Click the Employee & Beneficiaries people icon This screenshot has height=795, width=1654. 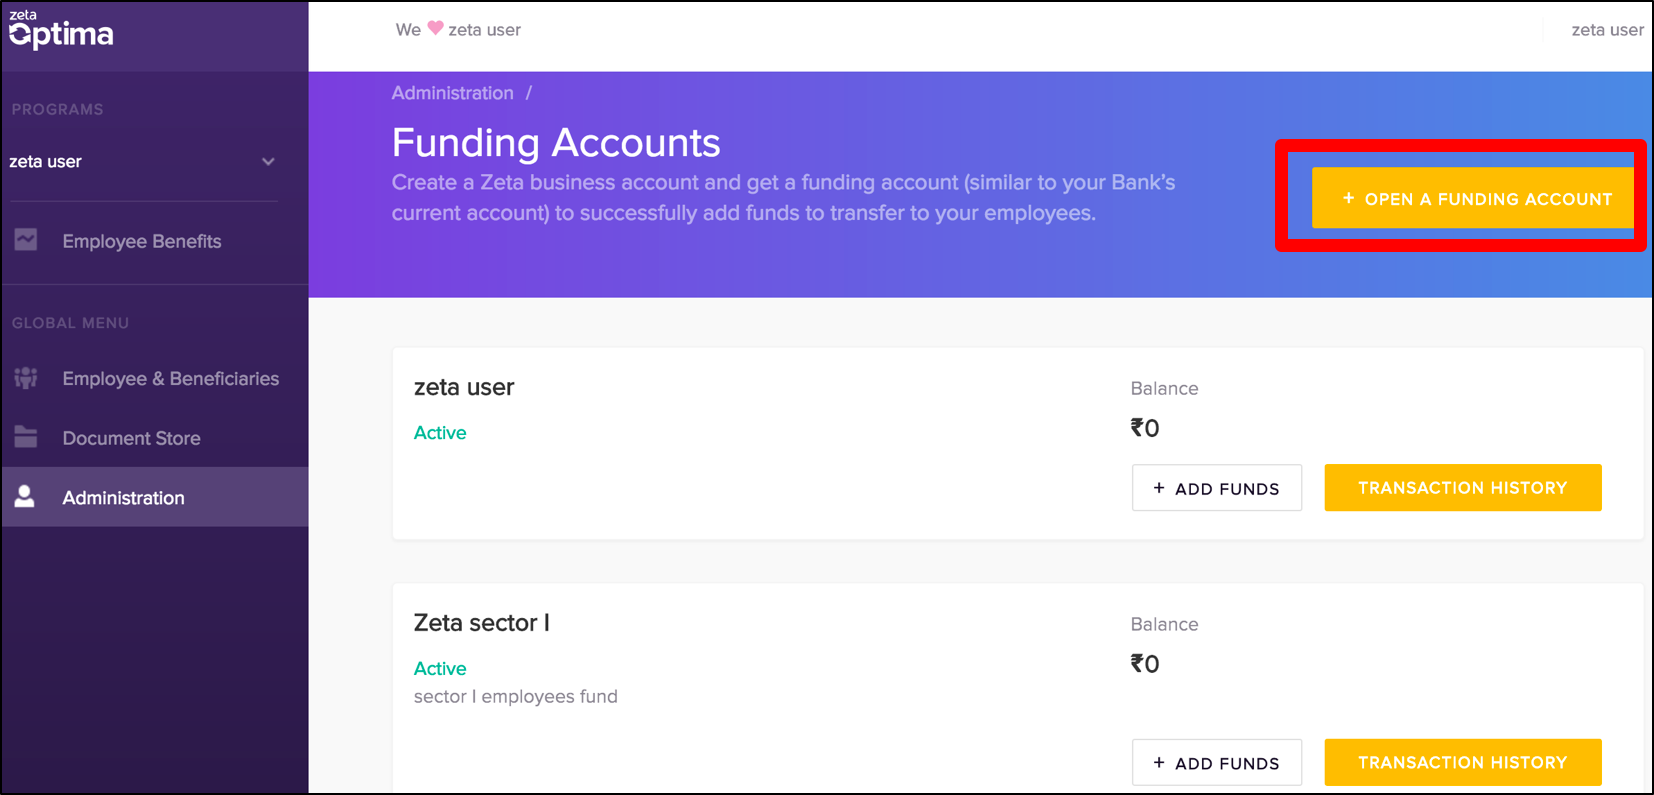[26, 378]
